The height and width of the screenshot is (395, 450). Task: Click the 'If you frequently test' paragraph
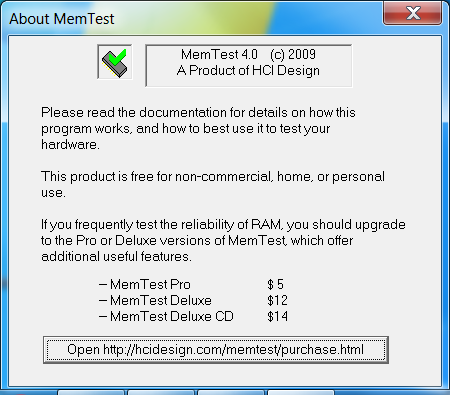(x=223, y=240)
